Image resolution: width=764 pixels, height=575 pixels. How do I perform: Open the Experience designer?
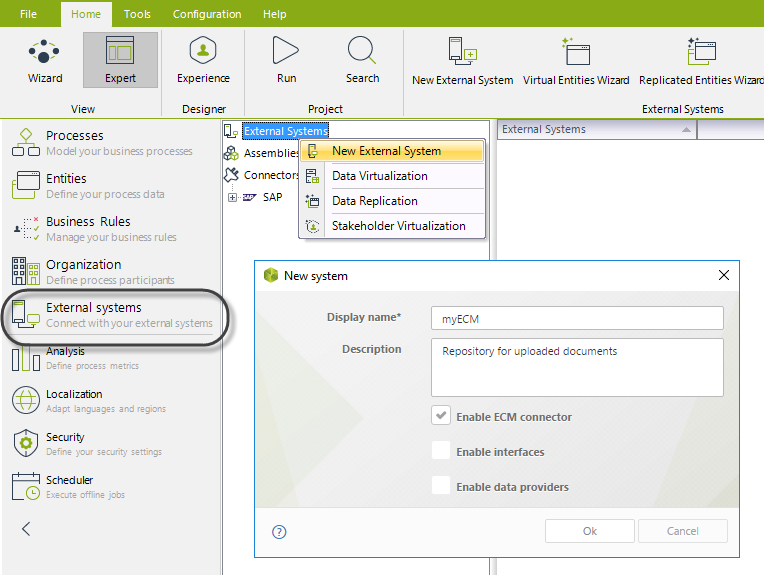click(203, 60)
